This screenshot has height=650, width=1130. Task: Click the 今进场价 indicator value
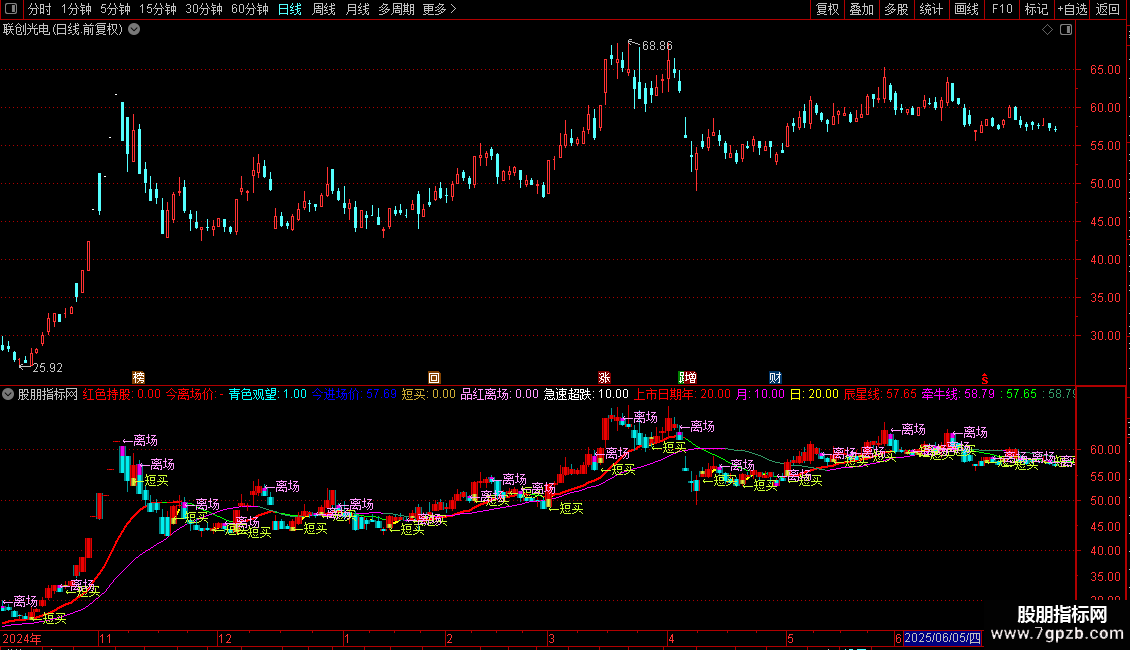(x=355, y=394)
